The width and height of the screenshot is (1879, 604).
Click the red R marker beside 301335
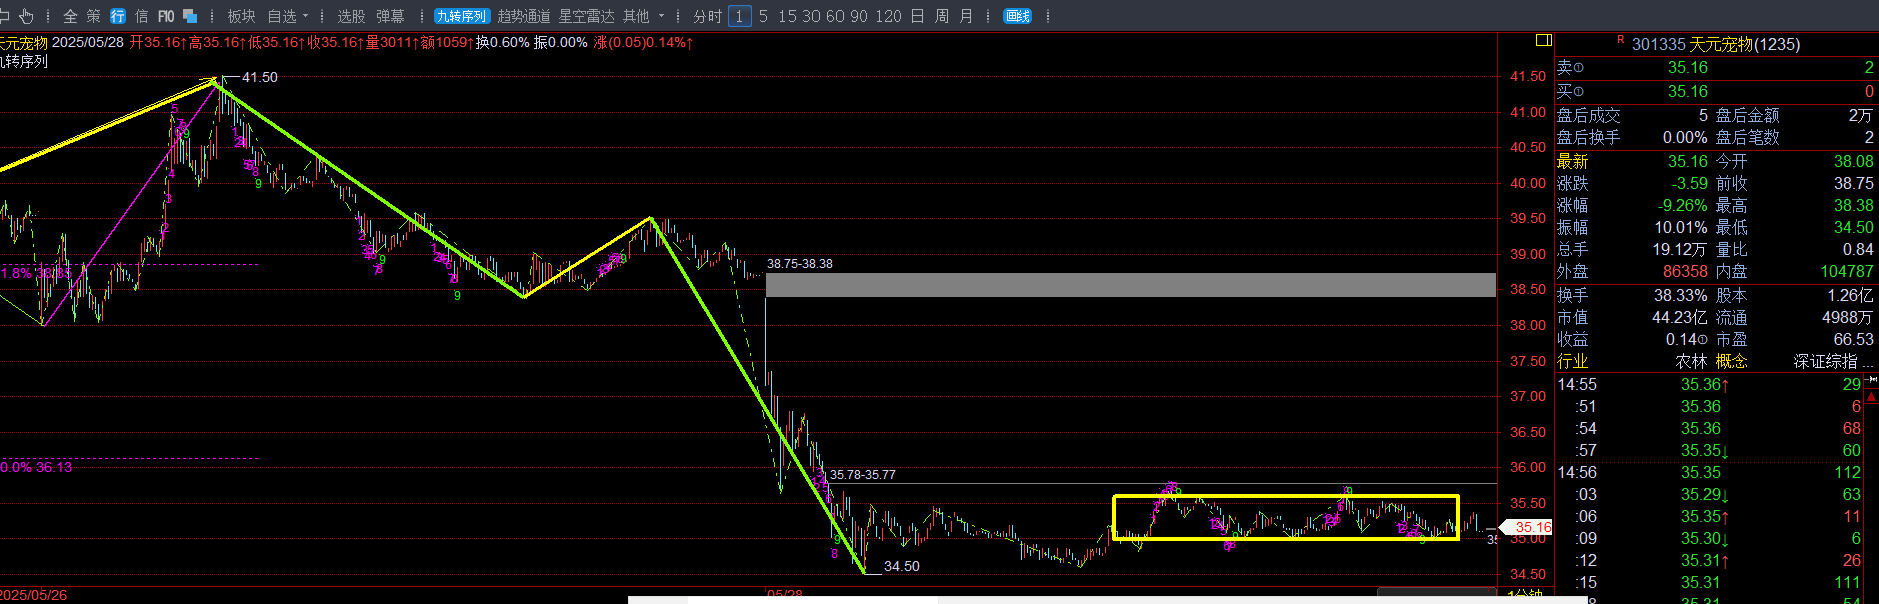1620,40
